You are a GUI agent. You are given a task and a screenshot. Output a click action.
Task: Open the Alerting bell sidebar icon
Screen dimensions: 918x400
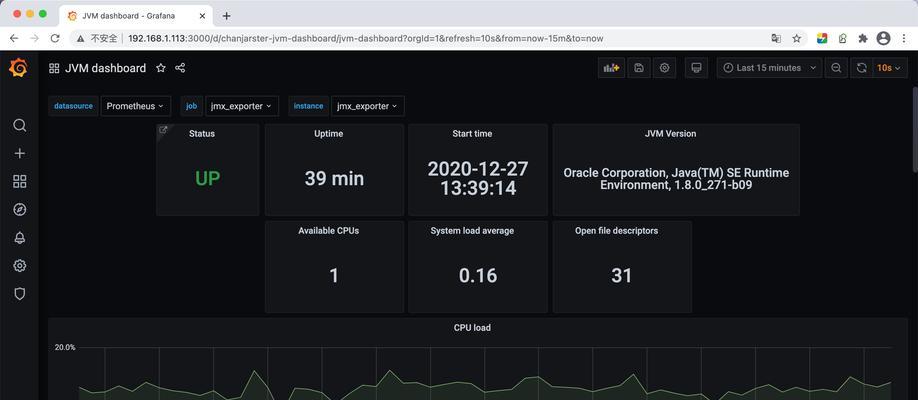click(x=19, y=238)
